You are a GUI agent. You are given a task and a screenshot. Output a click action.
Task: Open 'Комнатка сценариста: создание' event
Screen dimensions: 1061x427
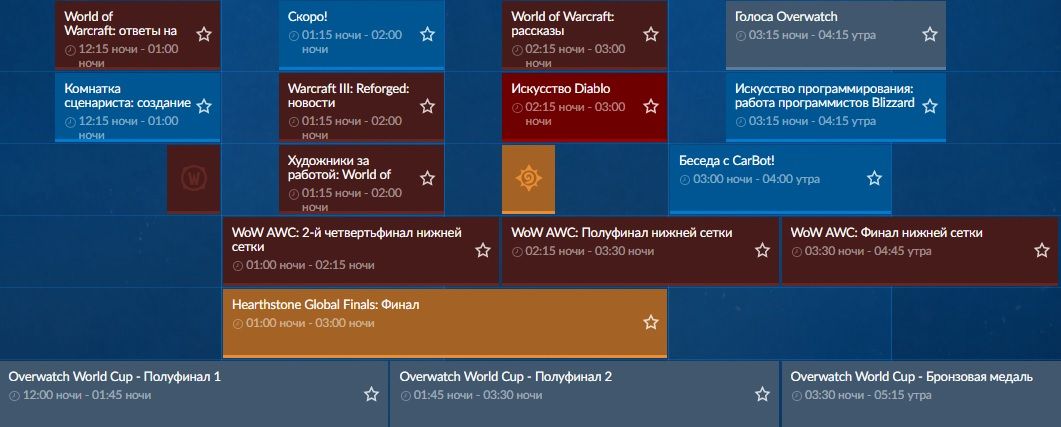[137, 107]
